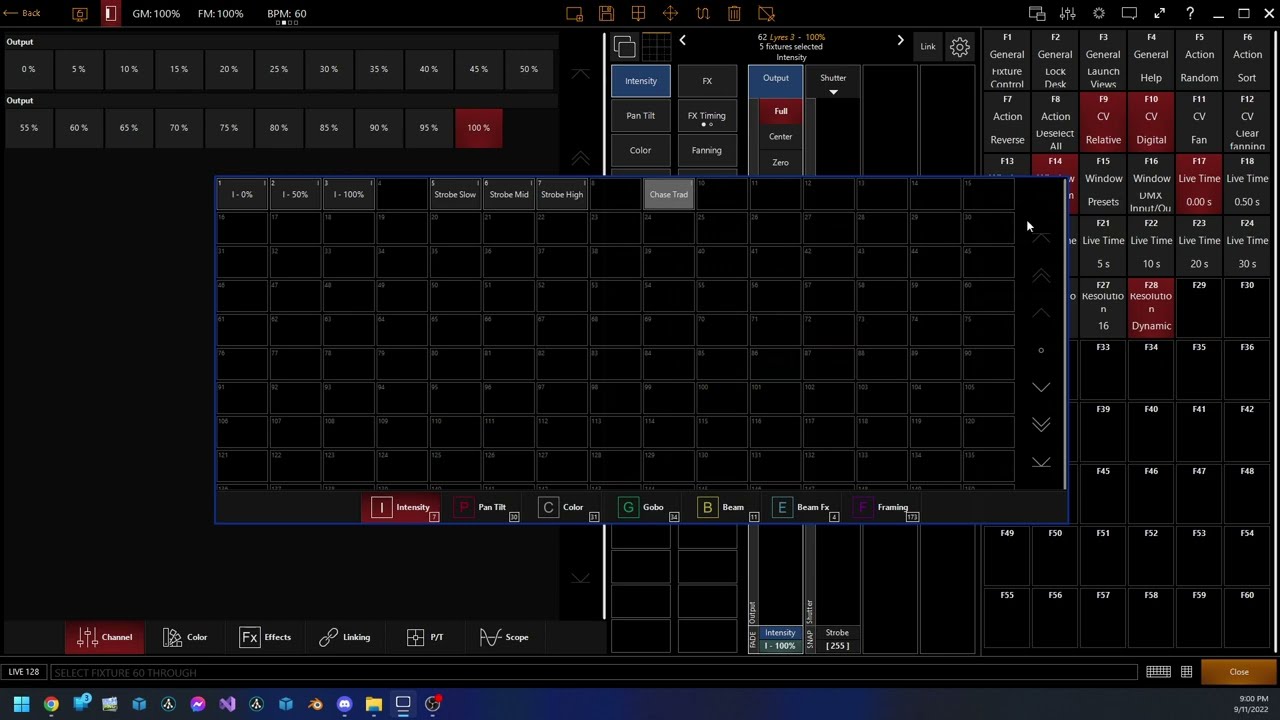The height and width of the screenshot is (720, 1280).
Task: Open File Explorer from taskbar
Action: tap(373, 704)
